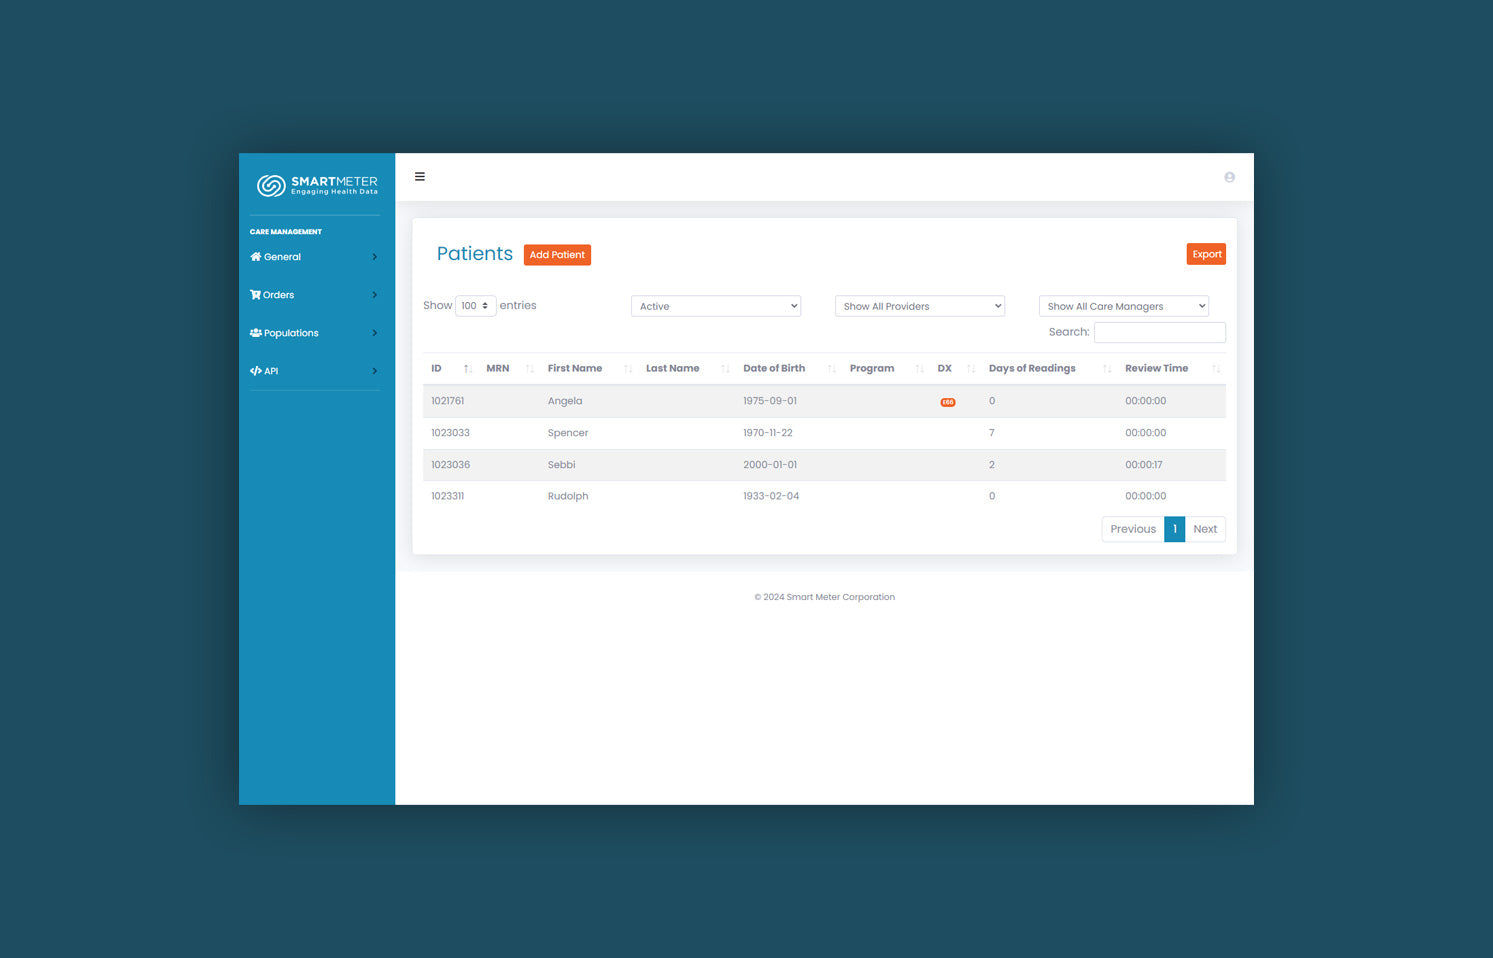Click the hamburger menu icon

(x=420, y=177)
